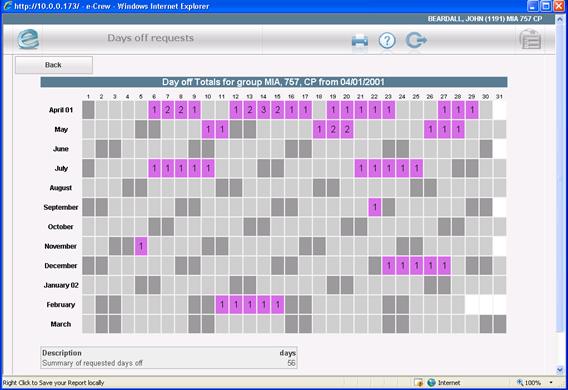Open the help question mark icon
Viewport: 568px width, 390px height.
point(387,41)
